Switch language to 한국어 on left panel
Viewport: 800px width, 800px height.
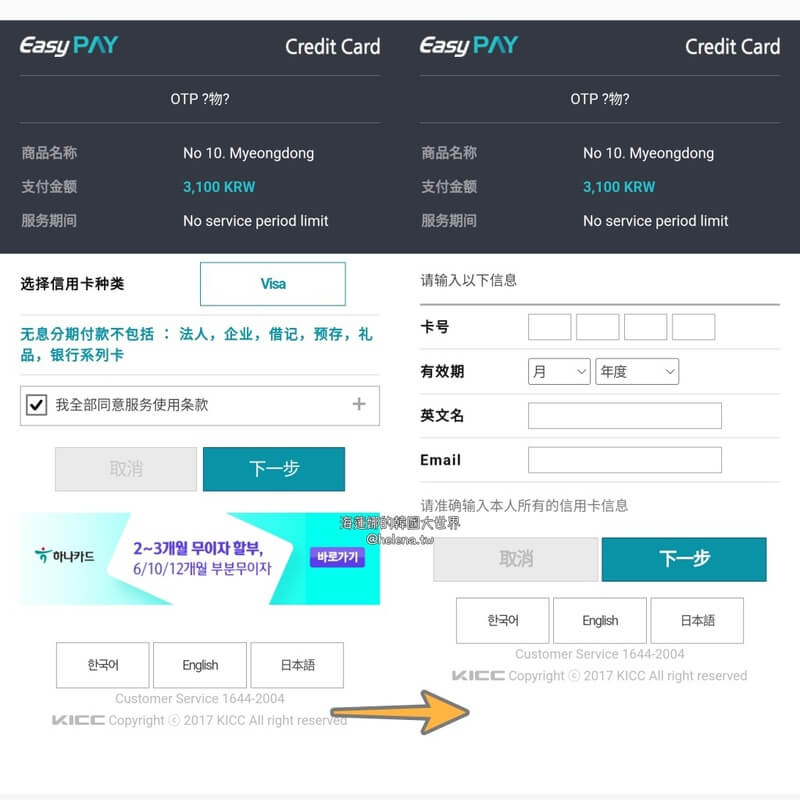coord(103,665)
